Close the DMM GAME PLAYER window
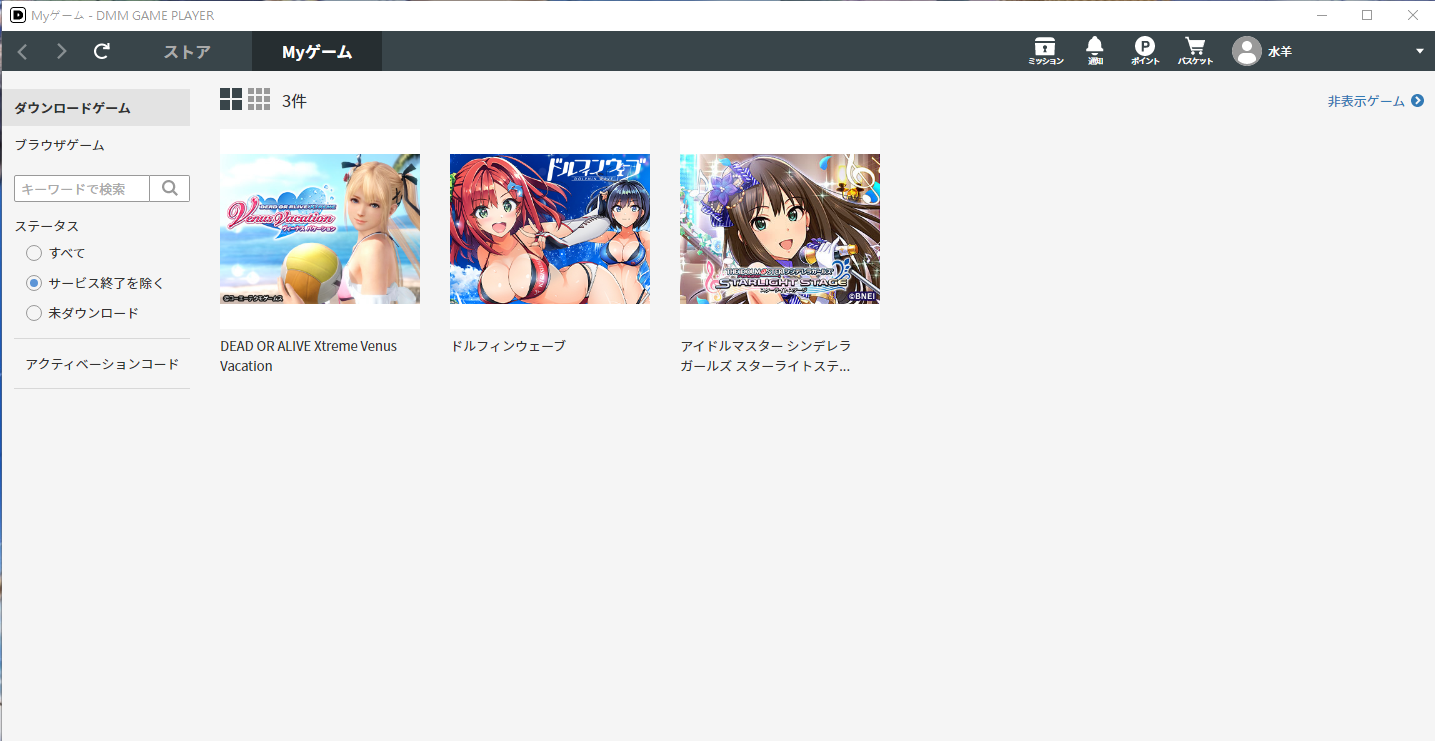 click(1412, 15)
